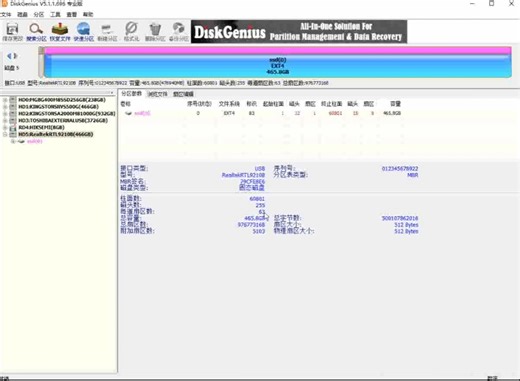This screenshot has width=520, height=381.
Task: Click the HD1 Kingston disk icon
Action: 13,107
